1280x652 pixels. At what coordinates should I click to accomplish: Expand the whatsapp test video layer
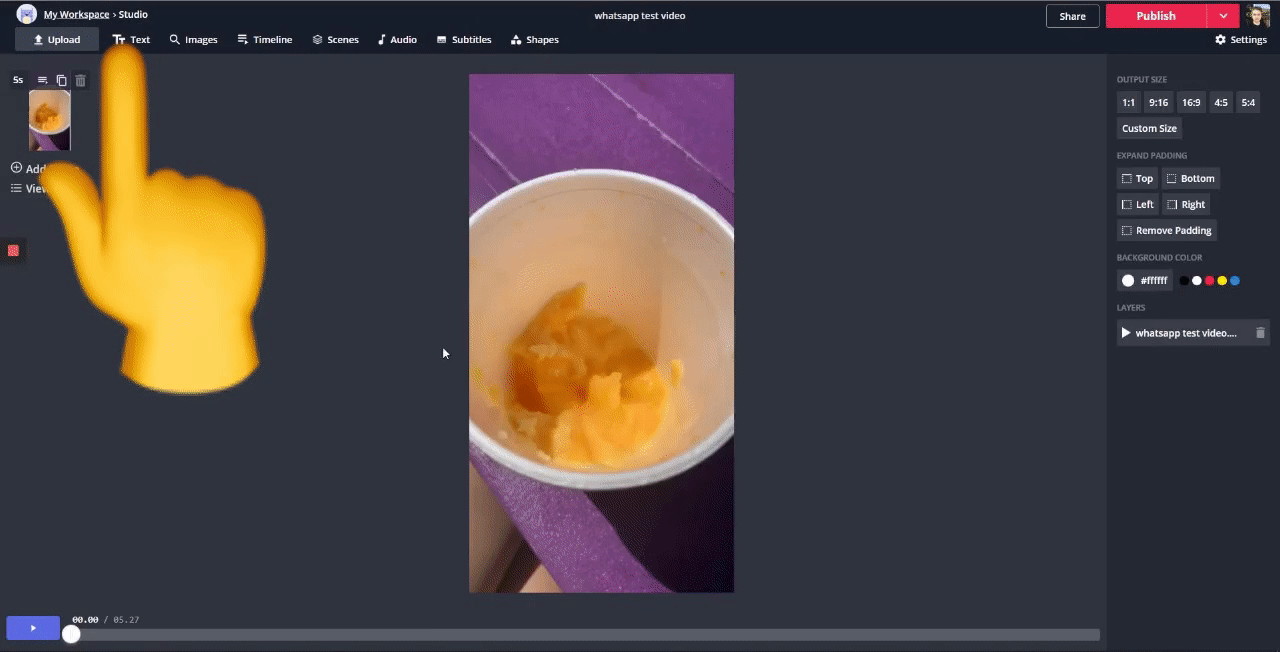pos(1126,333)
